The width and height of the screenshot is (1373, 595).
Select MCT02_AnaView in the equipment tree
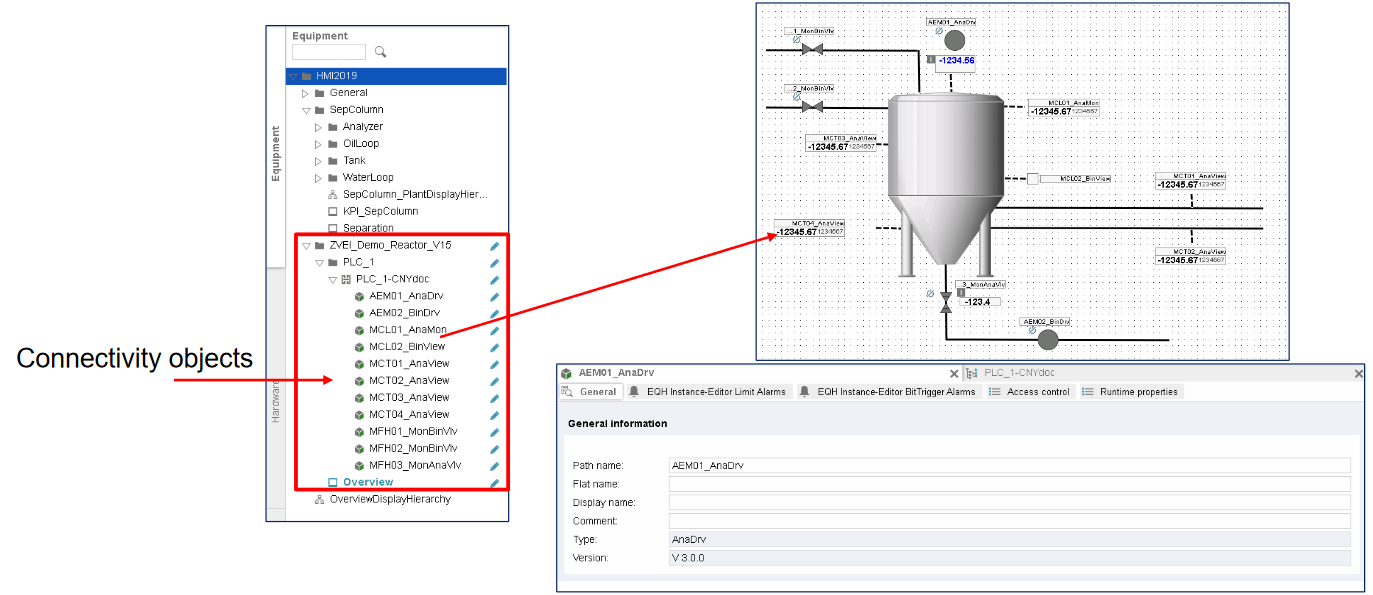coord(409,381)
